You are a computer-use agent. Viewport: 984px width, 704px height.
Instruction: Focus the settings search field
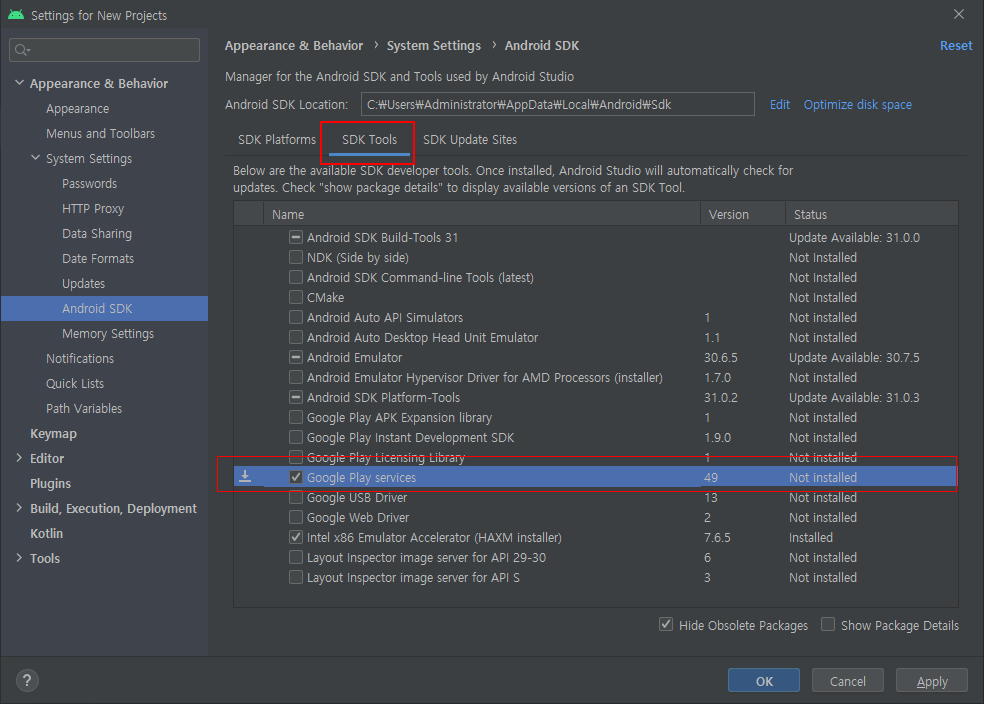coord(105,50)
